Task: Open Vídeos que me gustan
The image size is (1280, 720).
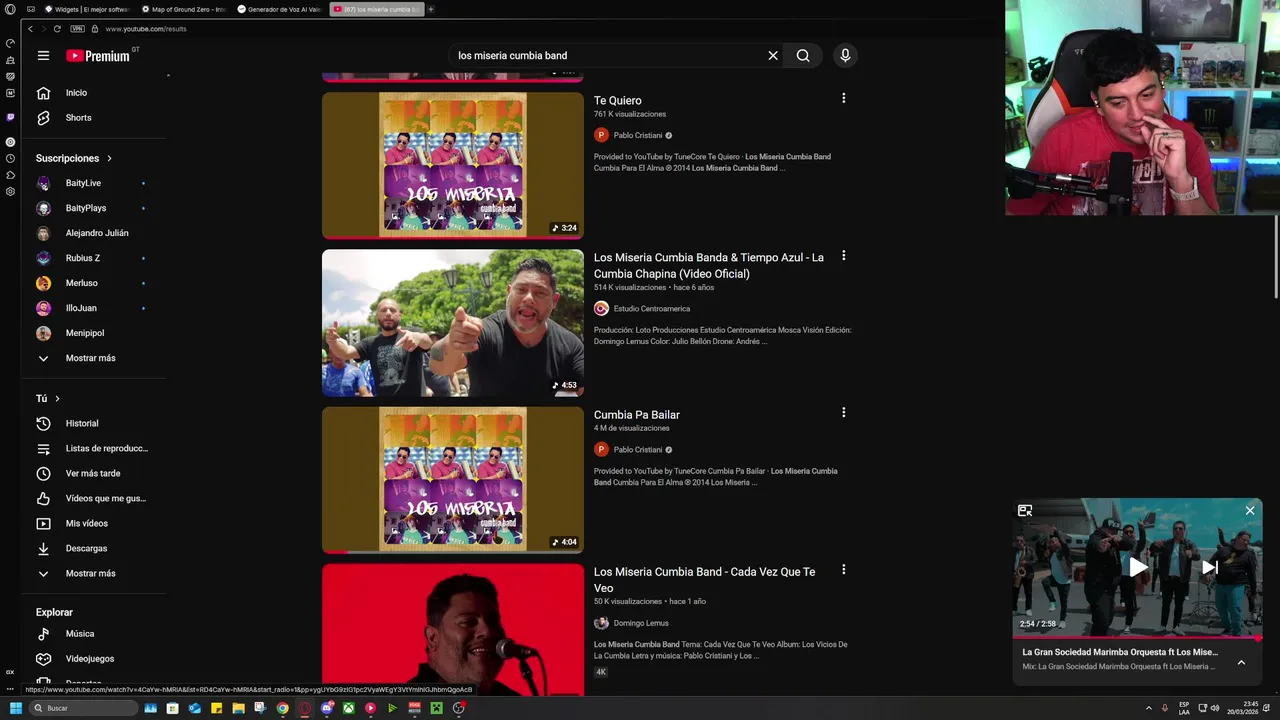Action: [94, 499]
